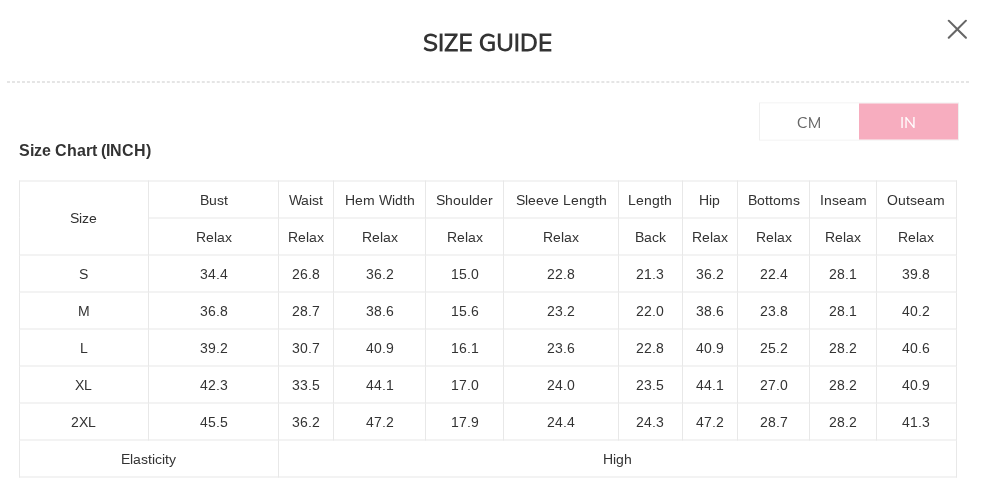Click the Elasticity row label
The image size is (981, 489).
[x=148, y=459]
